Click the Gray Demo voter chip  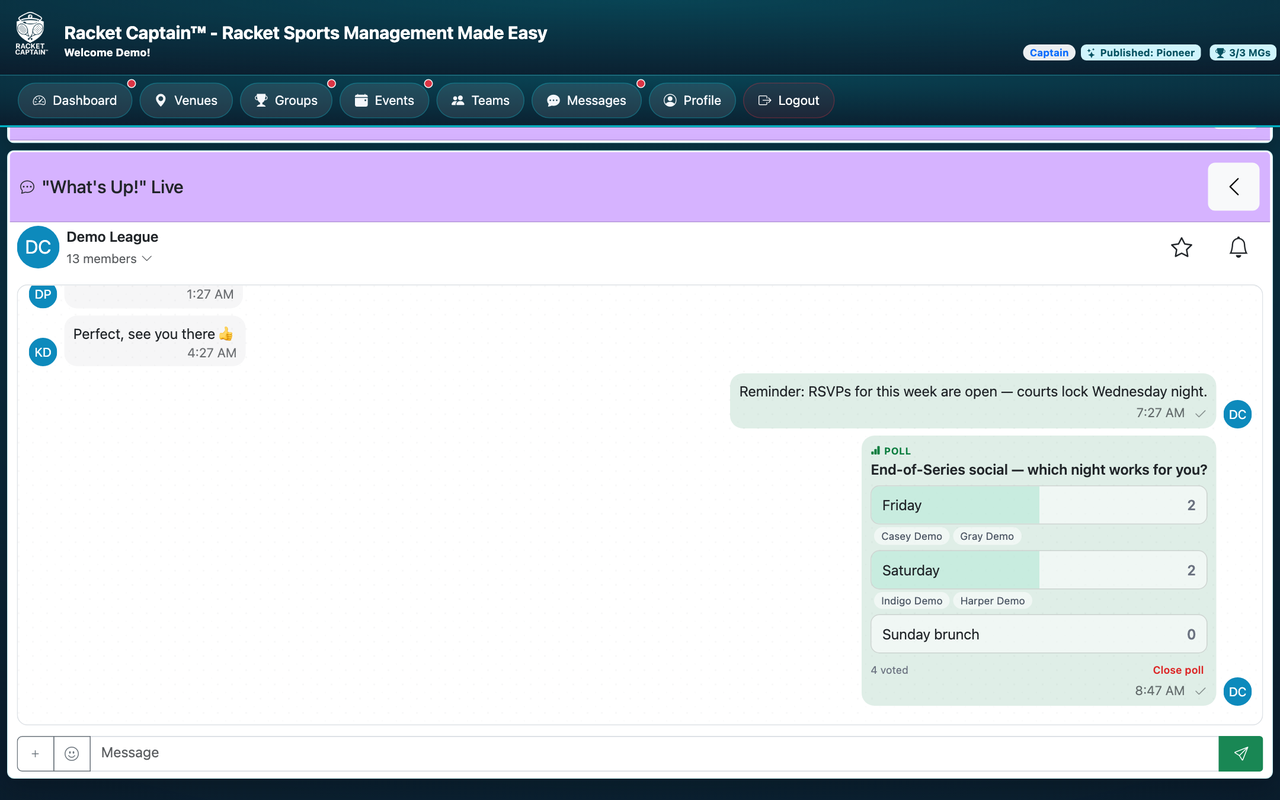(987, 536)
